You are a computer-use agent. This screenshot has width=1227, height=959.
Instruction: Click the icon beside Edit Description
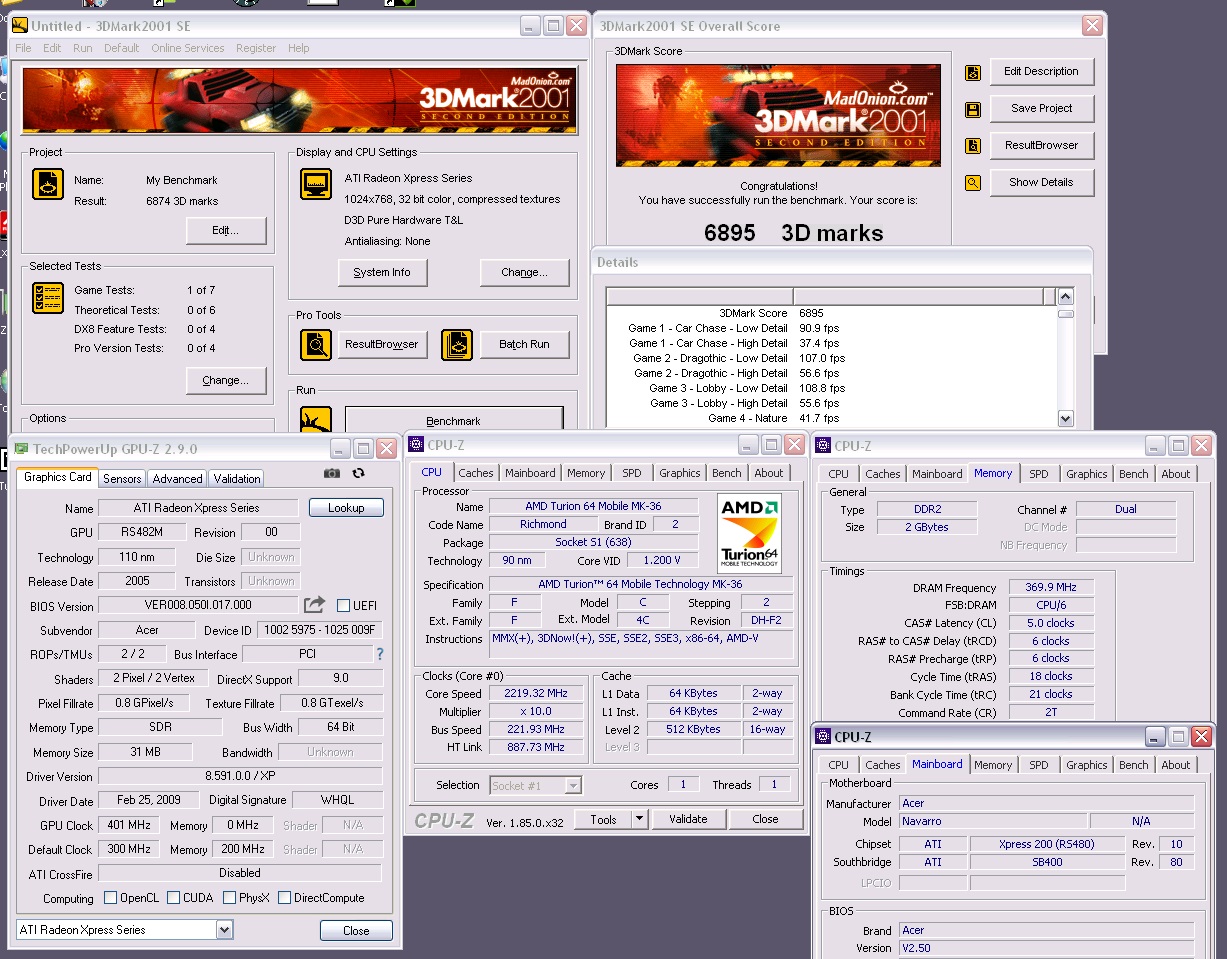(x=972, y=72)
